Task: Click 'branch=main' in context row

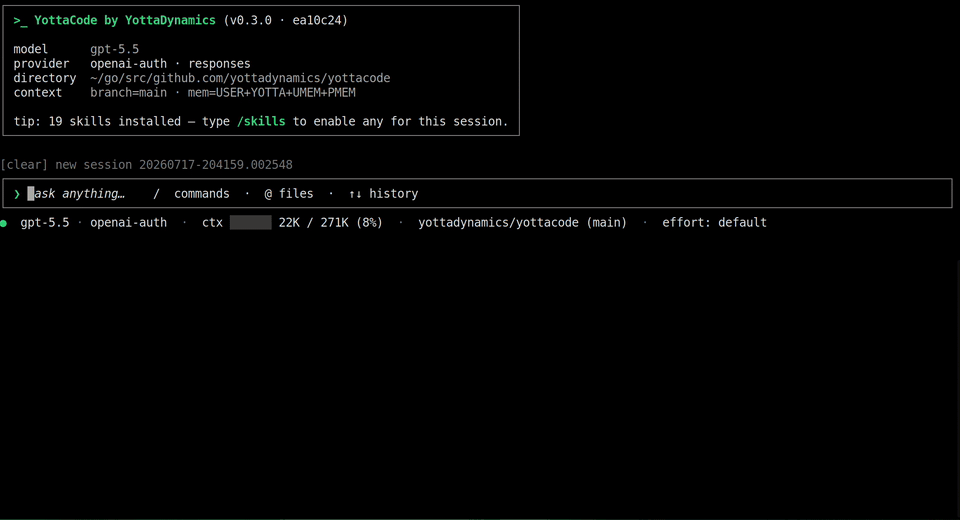Action: click(128, 92)
